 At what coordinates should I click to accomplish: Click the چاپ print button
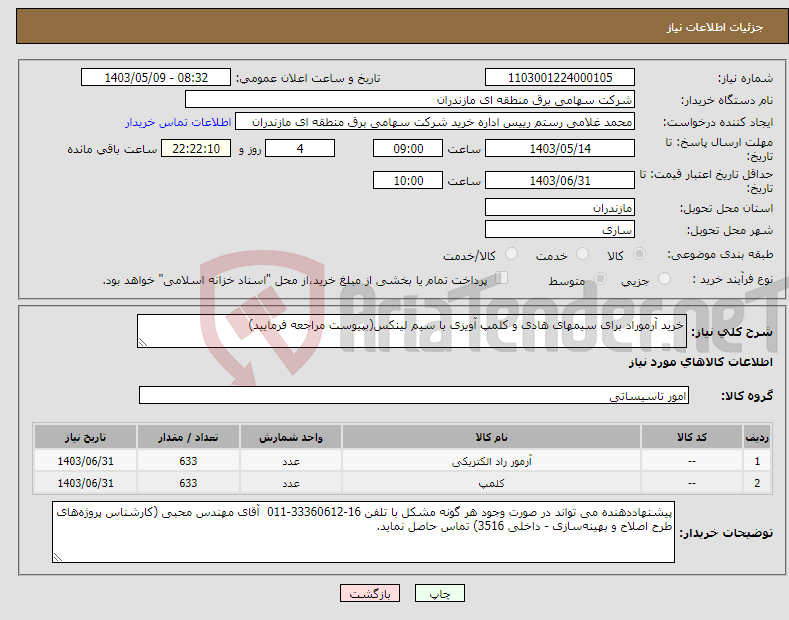(x=439, y=593)
